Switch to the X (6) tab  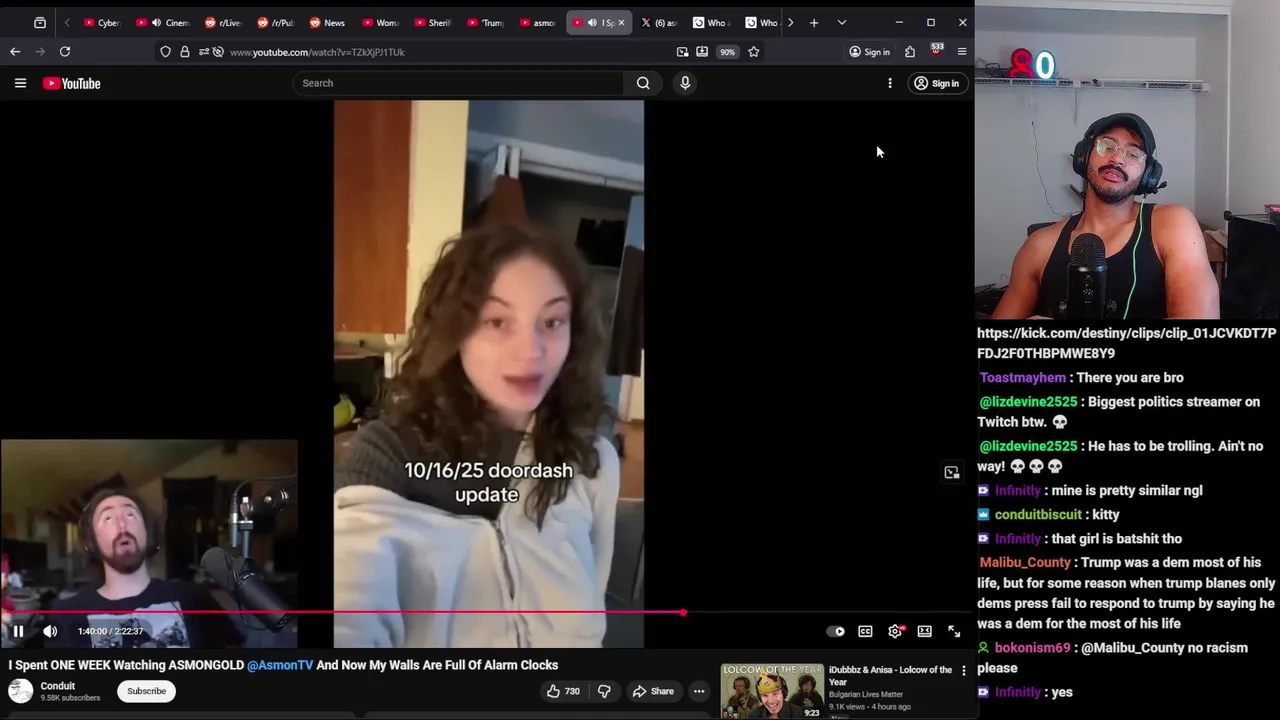click(660, 22)
